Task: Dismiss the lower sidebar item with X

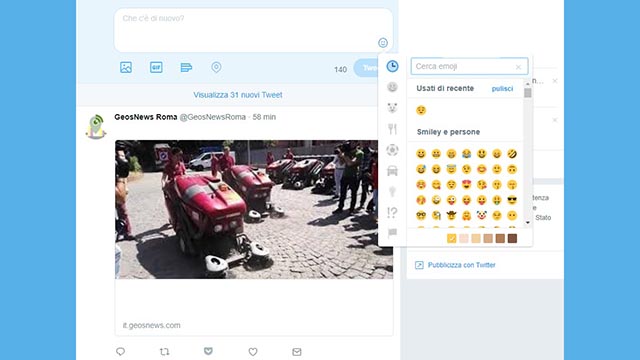Action: [x=555, y=120]
